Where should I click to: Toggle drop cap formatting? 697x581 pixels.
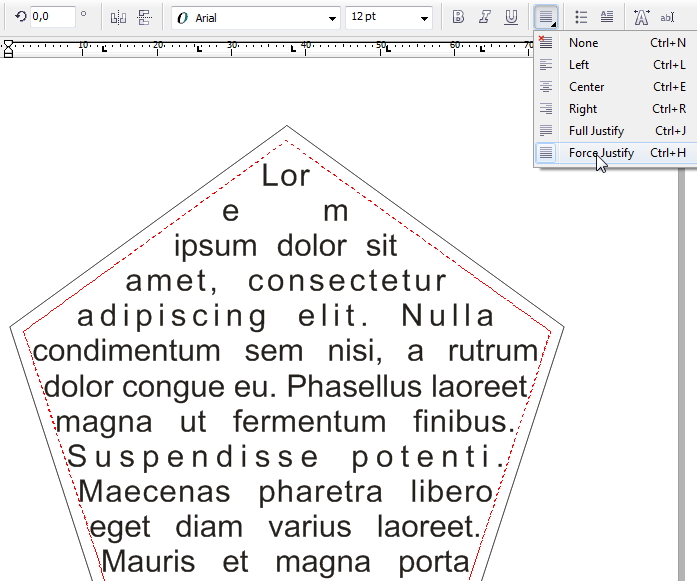[607, 17]
